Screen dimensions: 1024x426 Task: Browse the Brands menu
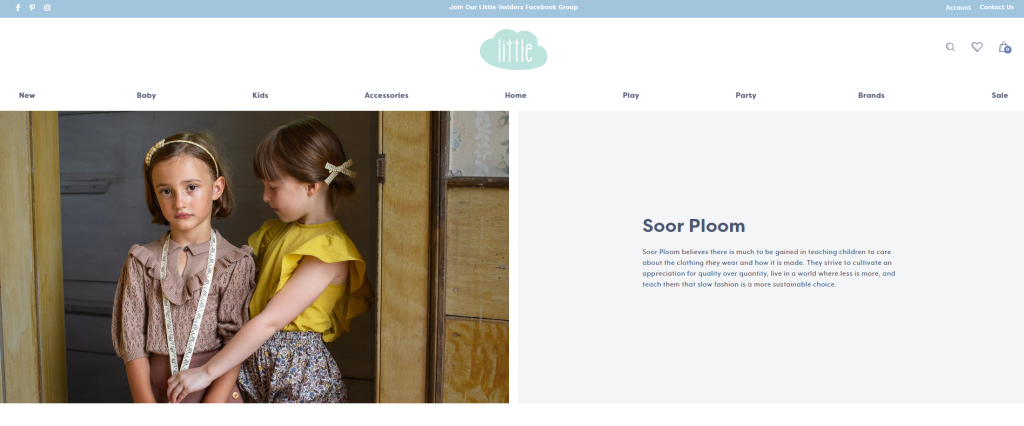(871, 95)
